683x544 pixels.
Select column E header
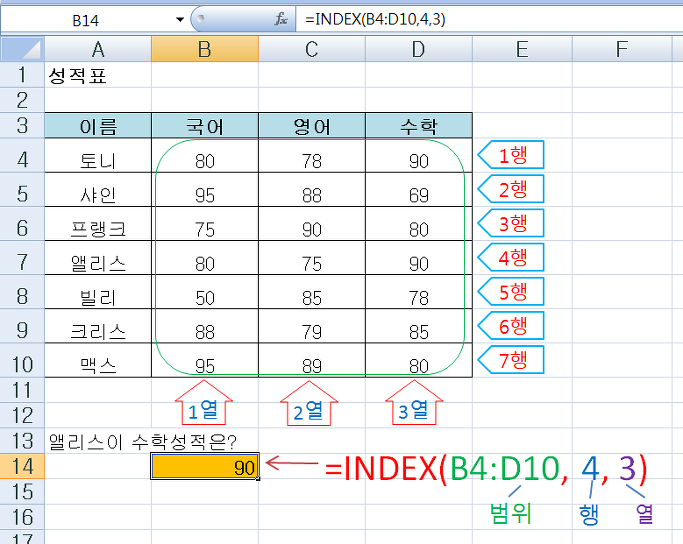point(522,49)
